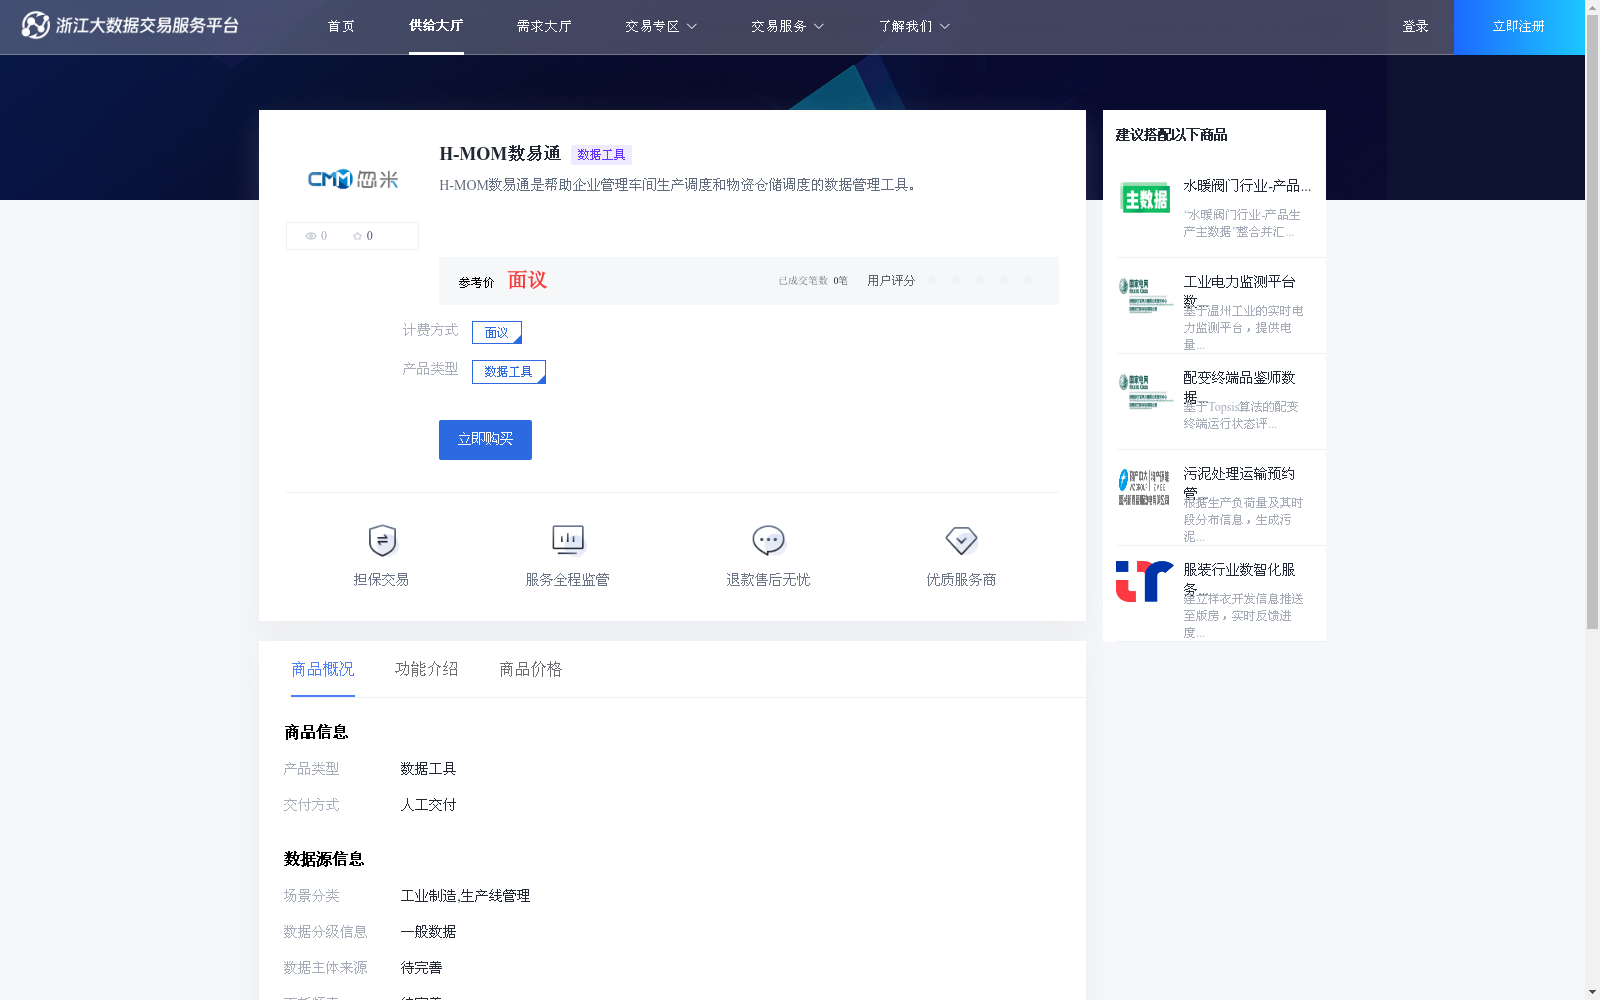
Task: Click the 数据工具 tag beside product title
Action: (x=601, y=155)
